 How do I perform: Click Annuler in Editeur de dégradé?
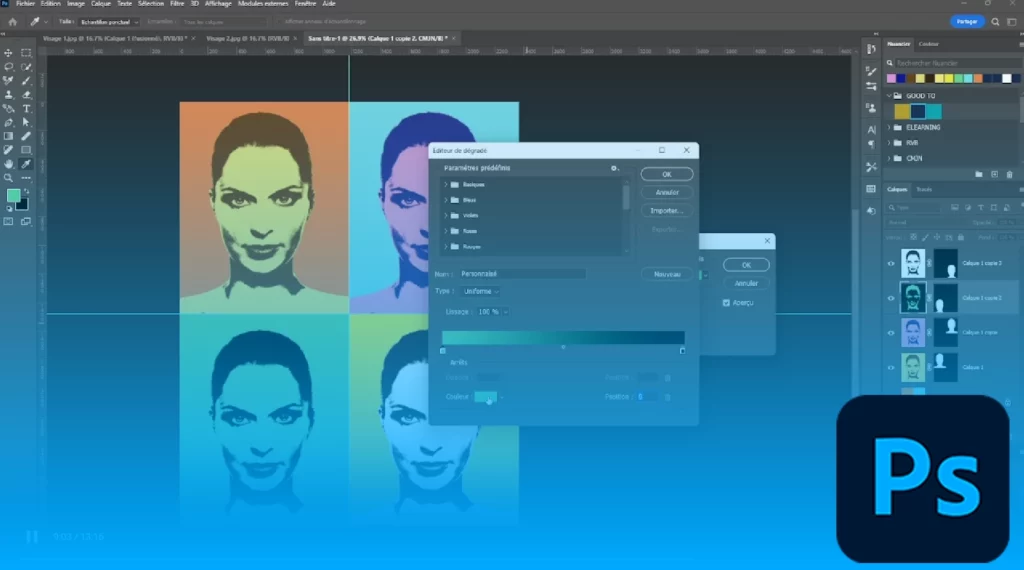667,193
